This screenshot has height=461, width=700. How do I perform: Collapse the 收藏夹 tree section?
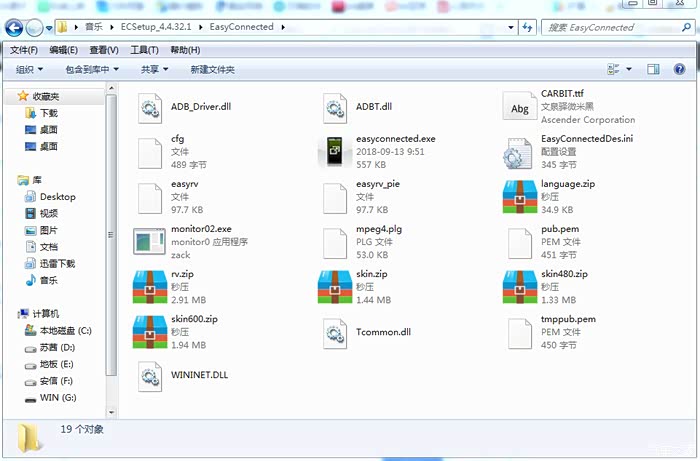point(9,96)
